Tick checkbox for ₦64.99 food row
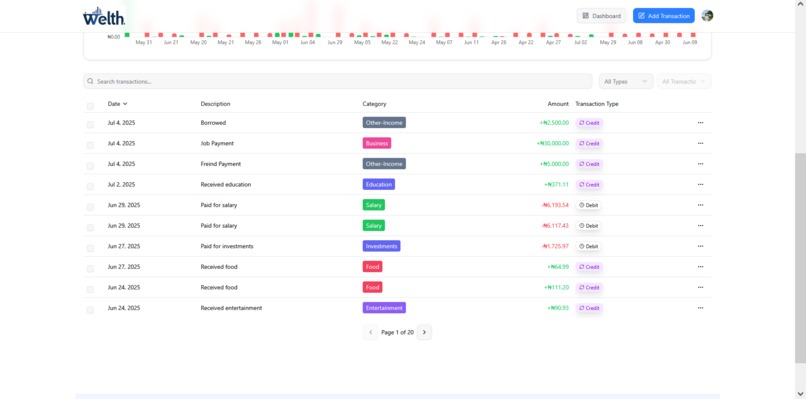This screenshot has height=399, width=806. 90,269
